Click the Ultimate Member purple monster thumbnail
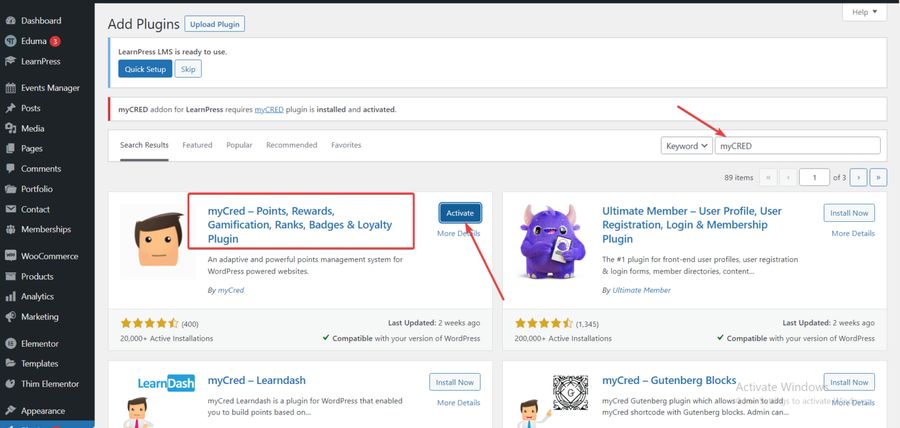Screen dimensions: 900x428 pyautogui.click(x=553, y=241)
